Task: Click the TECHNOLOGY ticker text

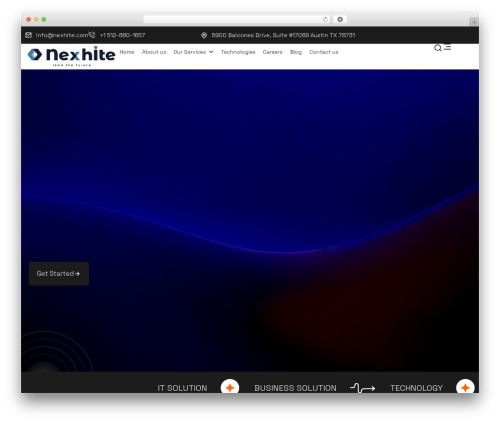Action: [416, 388]
